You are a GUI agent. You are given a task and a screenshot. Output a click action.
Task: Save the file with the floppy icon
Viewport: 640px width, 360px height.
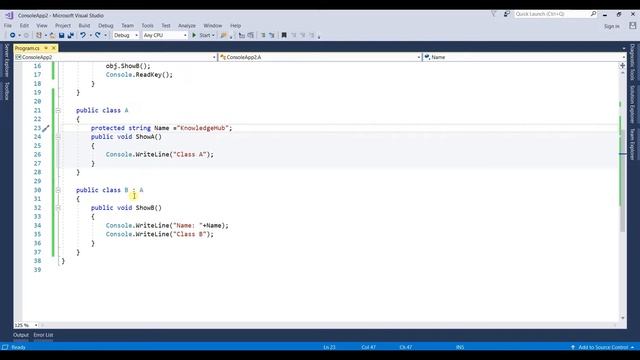(x=61, y=36)
